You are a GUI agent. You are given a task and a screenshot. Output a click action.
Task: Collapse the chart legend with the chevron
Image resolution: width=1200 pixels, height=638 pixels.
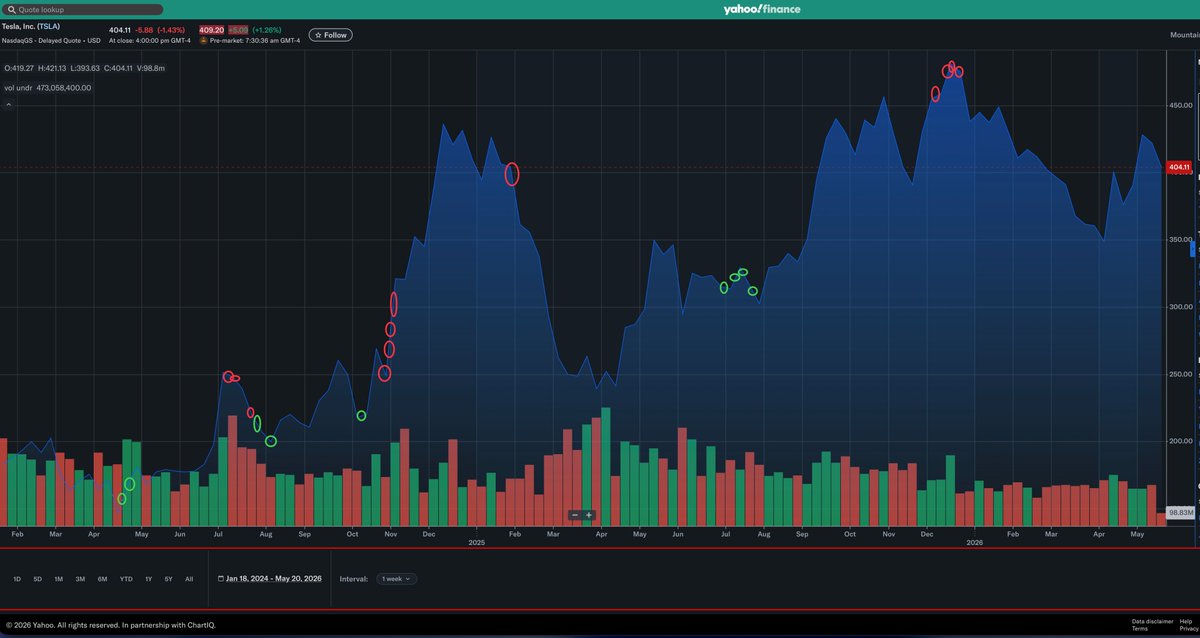click(7, 103)
